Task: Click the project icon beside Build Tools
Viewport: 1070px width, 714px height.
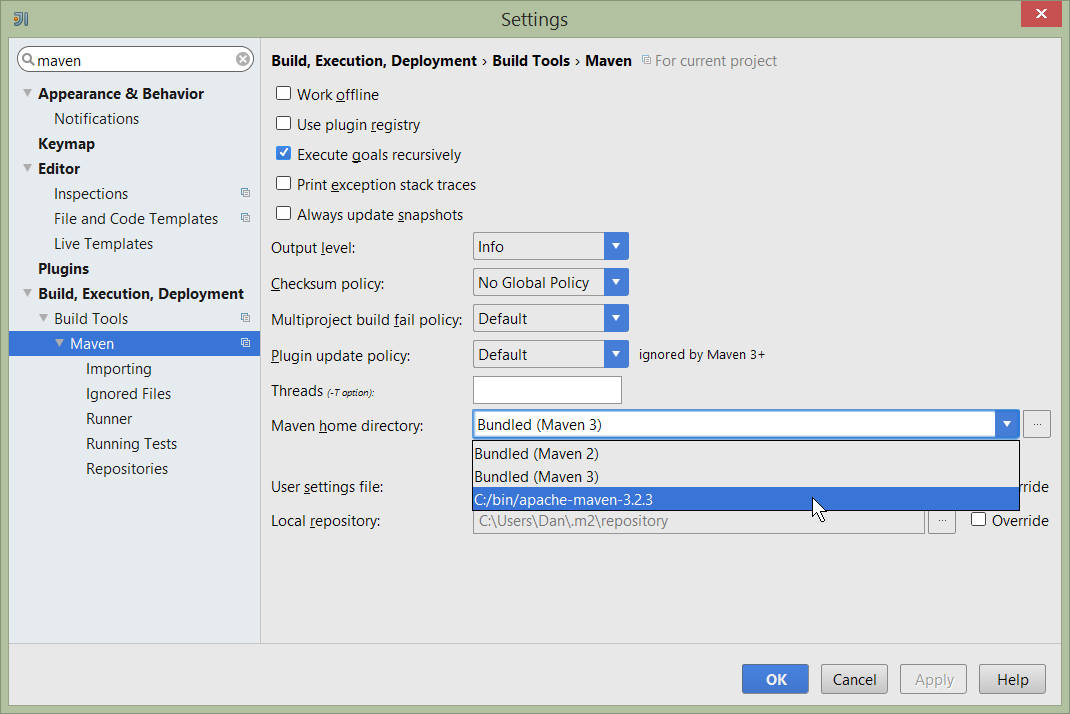Action: tap(245, 318)
